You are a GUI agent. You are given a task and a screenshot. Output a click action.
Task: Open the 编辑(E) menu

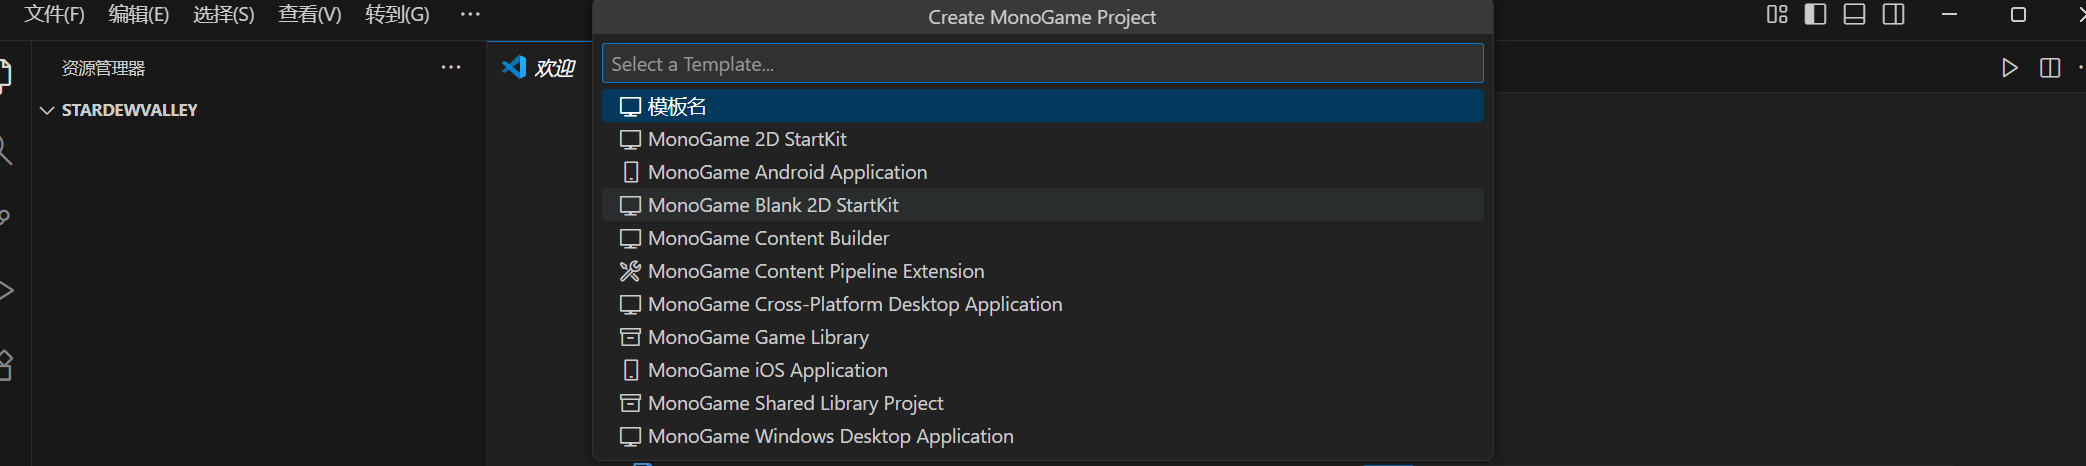point(139,15)
